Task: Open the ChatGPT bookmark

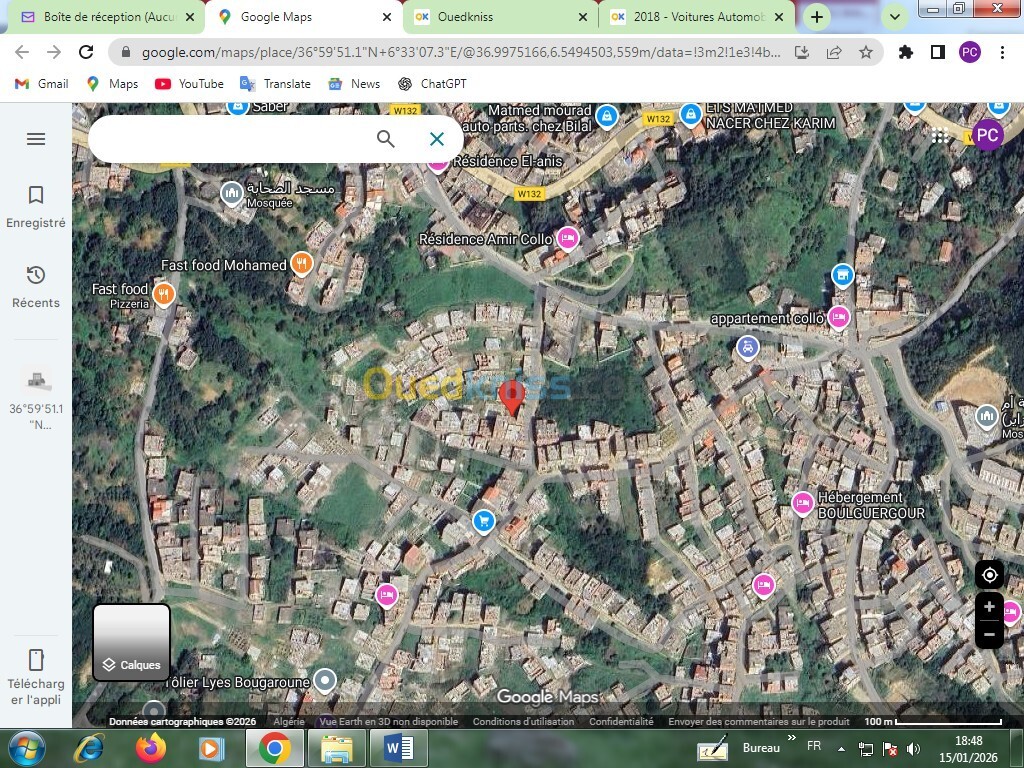Action: pyautogui.click(x=432, y=84)
